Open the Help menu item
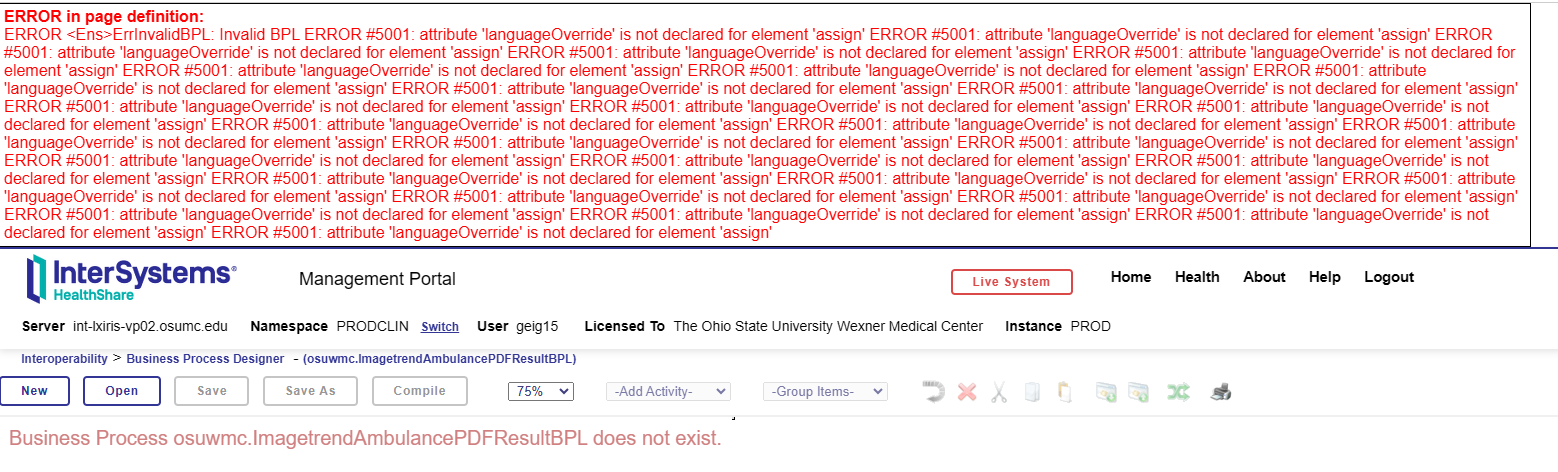This screenshot has height=472, width=1558. click(x=1325, y=277)
